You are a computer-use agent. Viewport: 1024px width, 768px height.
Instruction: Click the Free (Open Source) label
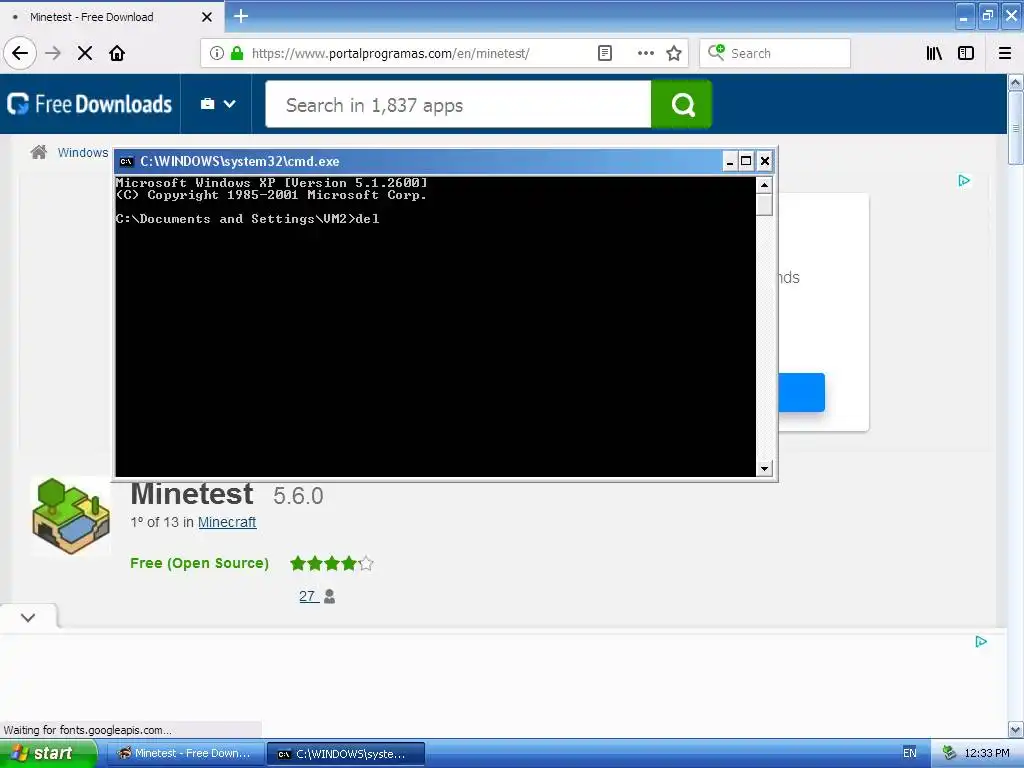click(x=199, y=563)
